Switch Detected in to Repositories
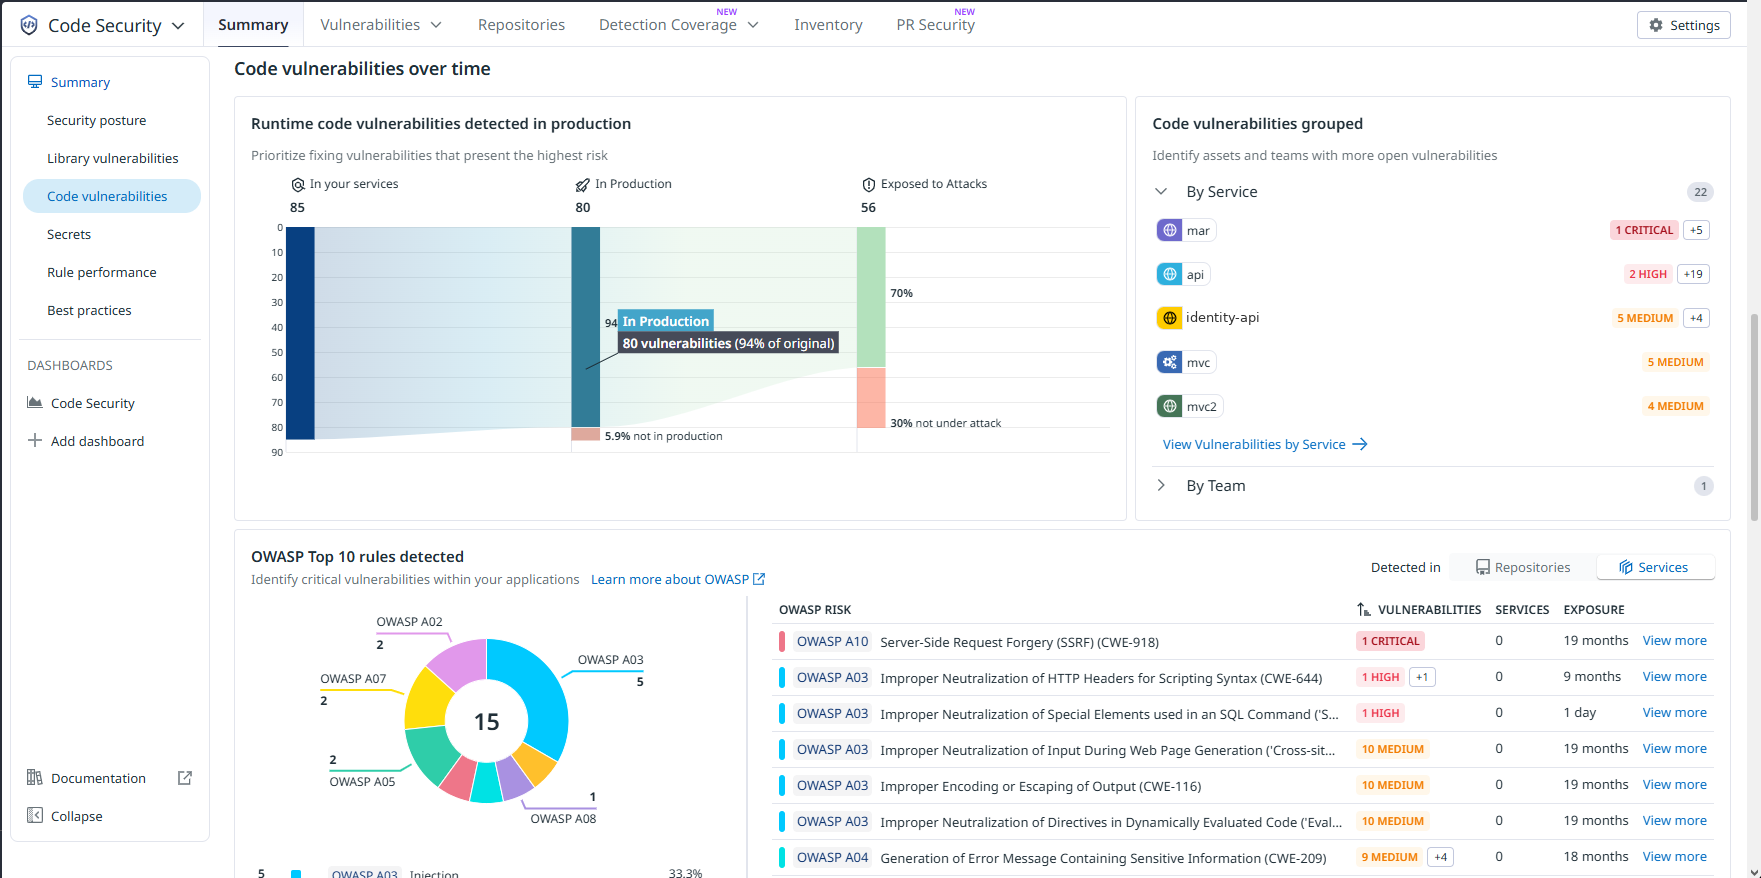 1523,567
